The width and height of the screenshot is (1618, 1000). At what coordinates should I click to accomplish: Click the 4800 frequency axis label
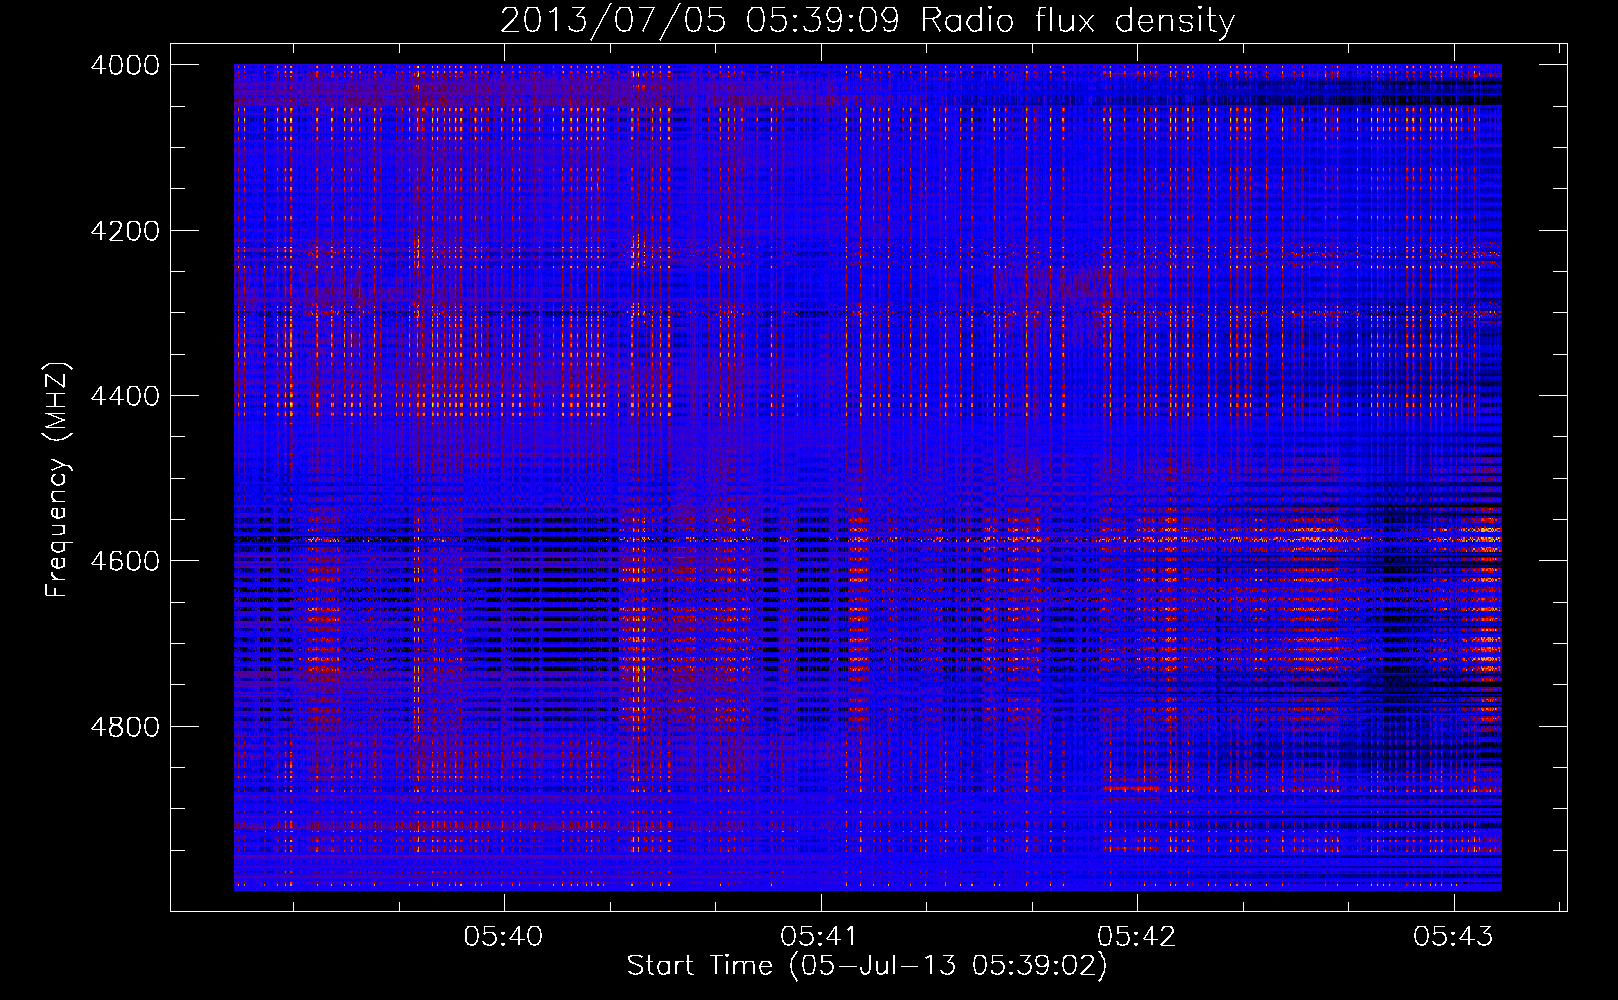(125, 727)
